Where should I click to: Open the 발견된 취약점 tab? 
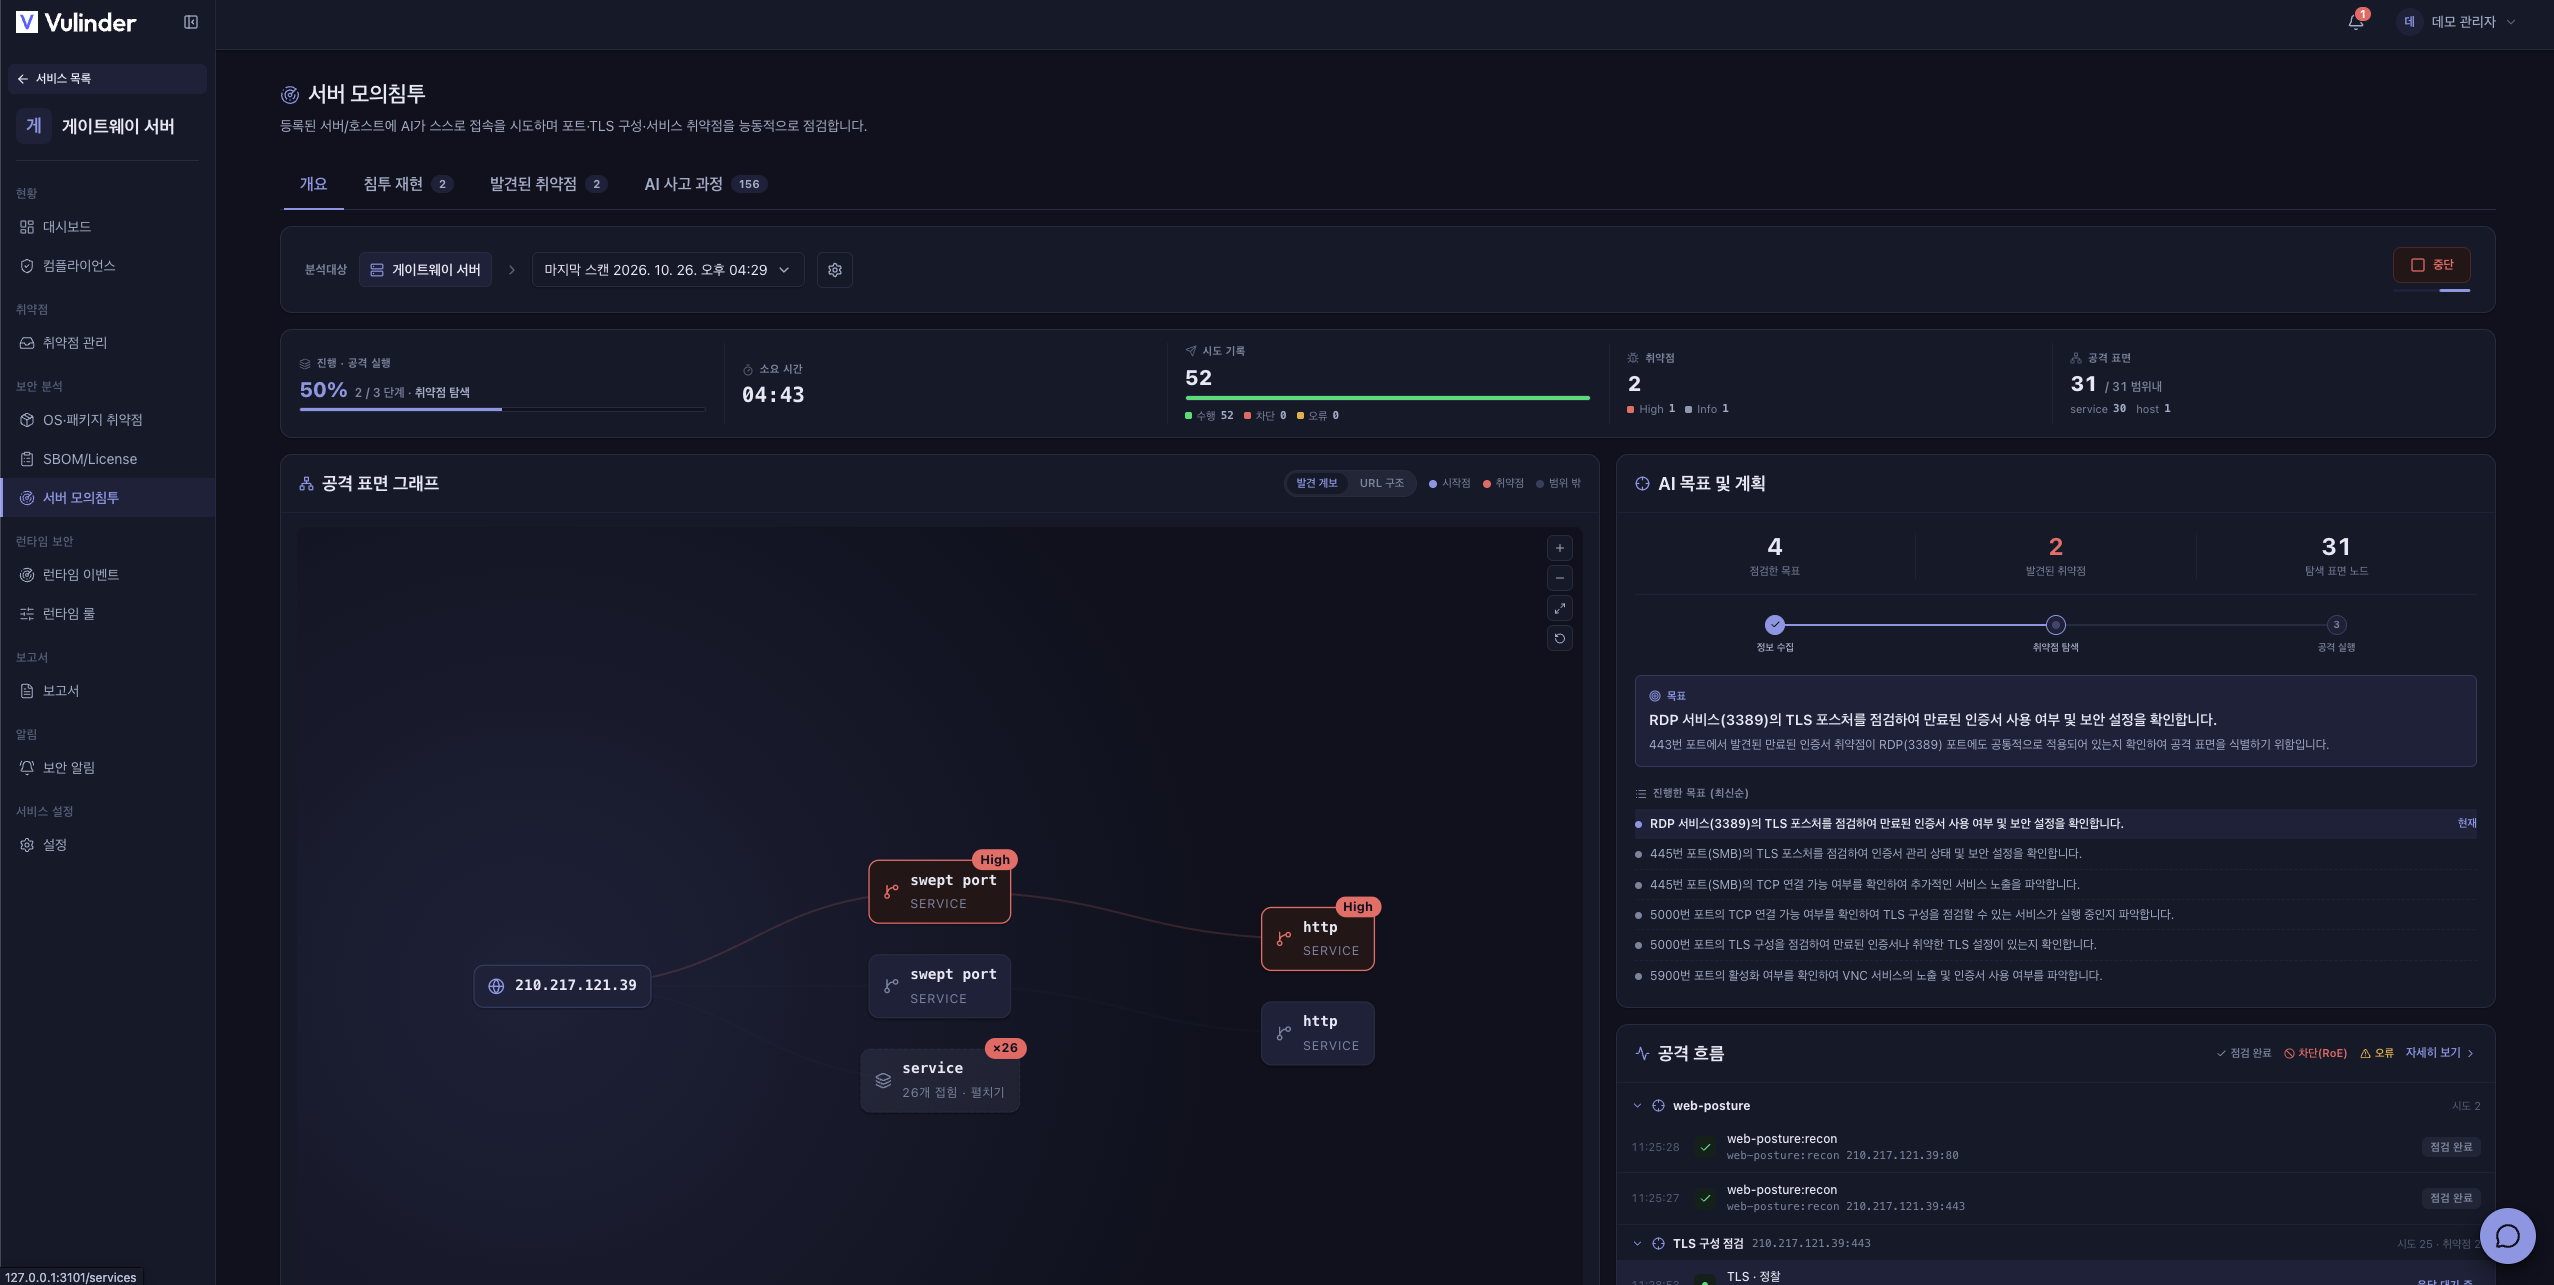coord(548,184)
